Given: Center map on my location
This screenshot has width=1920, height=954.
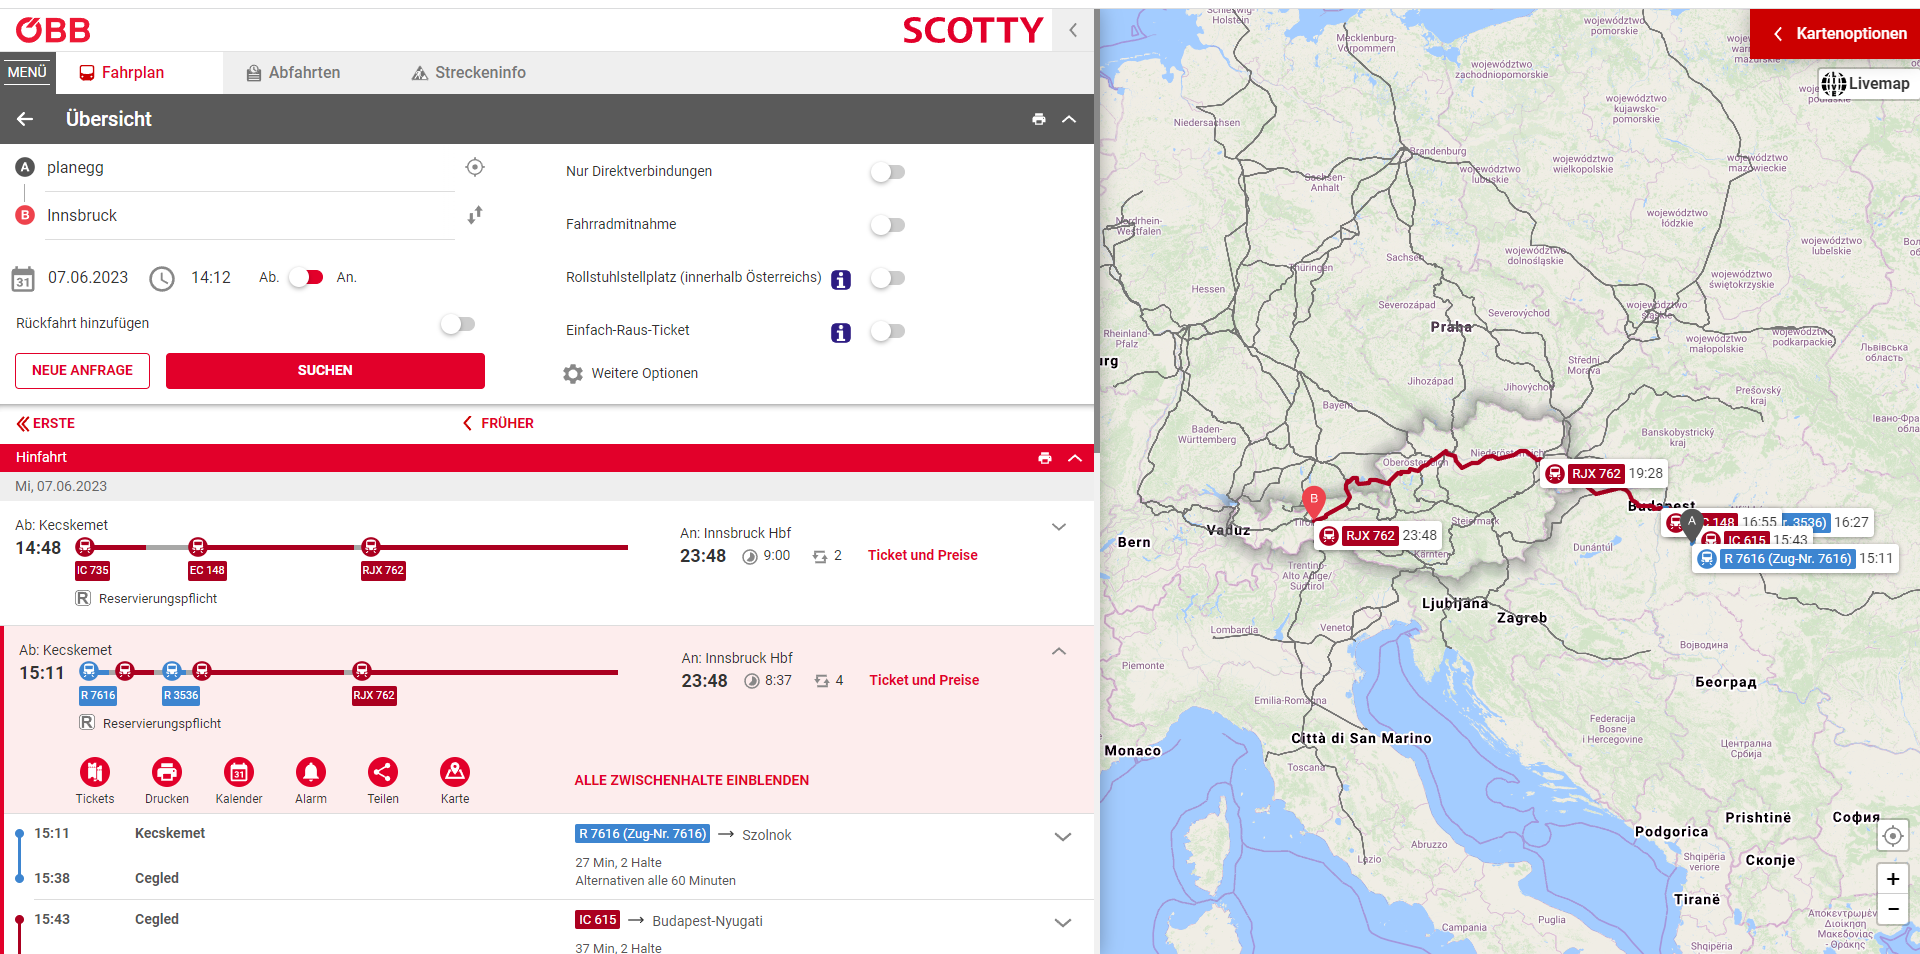Looking at the screenshot, I should tap(1893, 836).
